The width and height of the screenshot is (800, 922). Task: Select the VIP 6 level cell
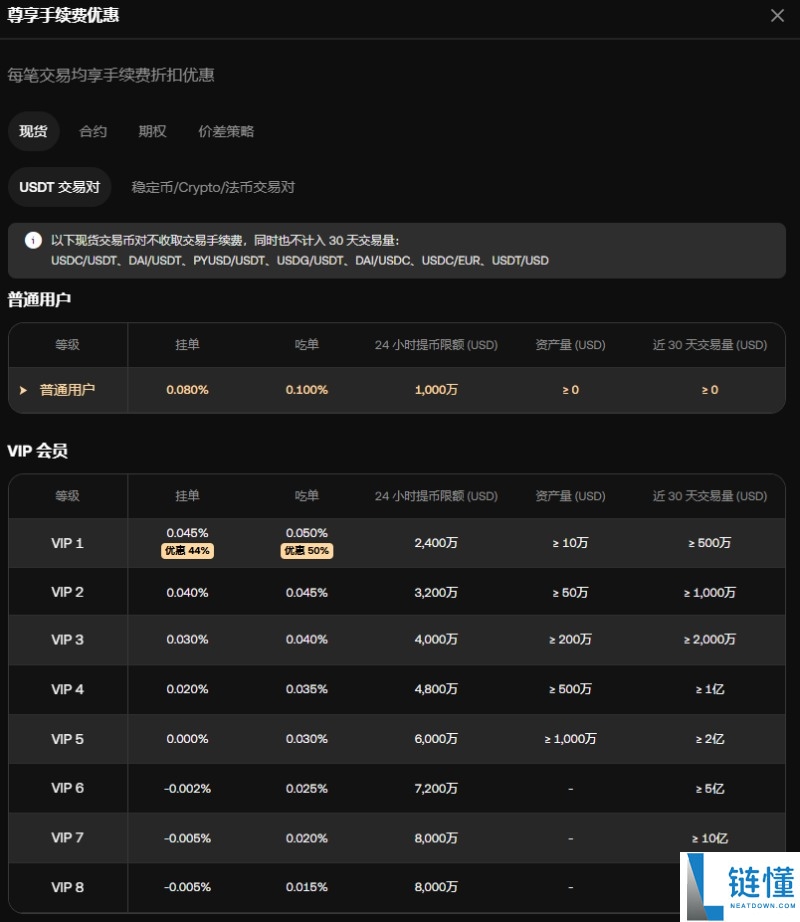(68, 788)
